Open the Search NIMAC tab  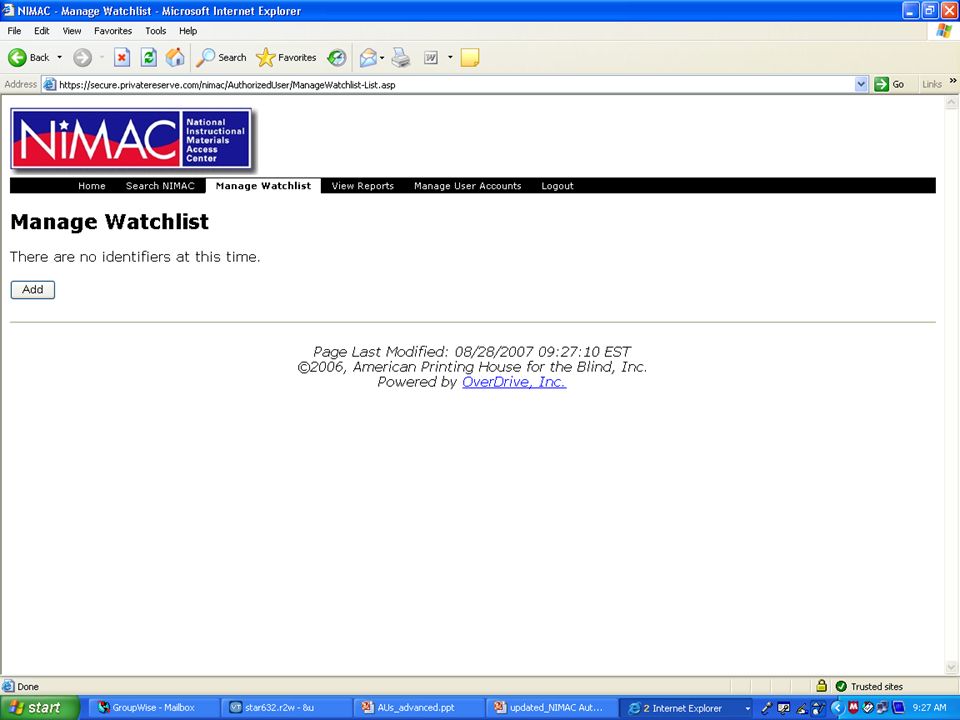point(160,186)
